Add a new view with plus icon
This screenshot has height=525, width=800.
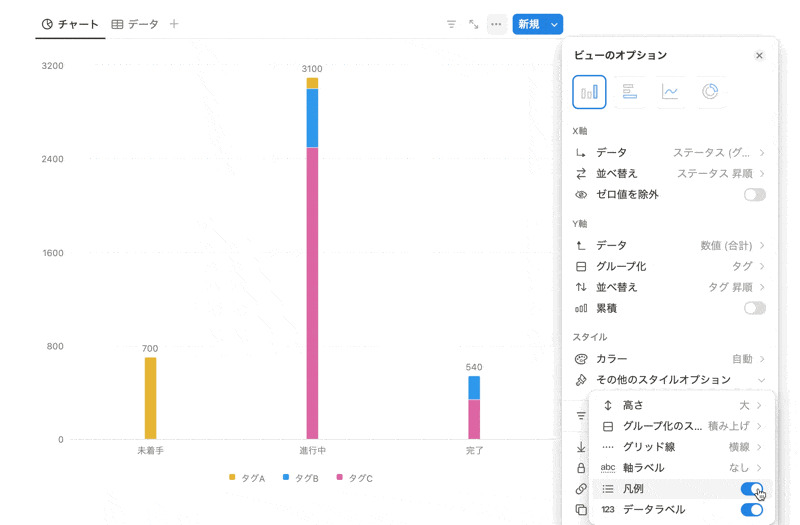click(174, 24)
